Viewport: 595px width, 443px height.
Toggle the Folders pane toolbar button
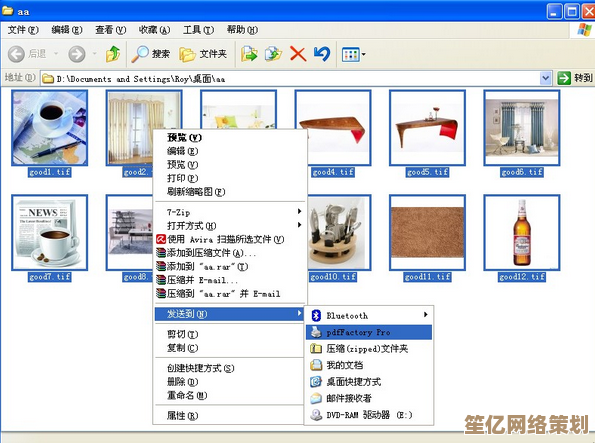point(203,54)
